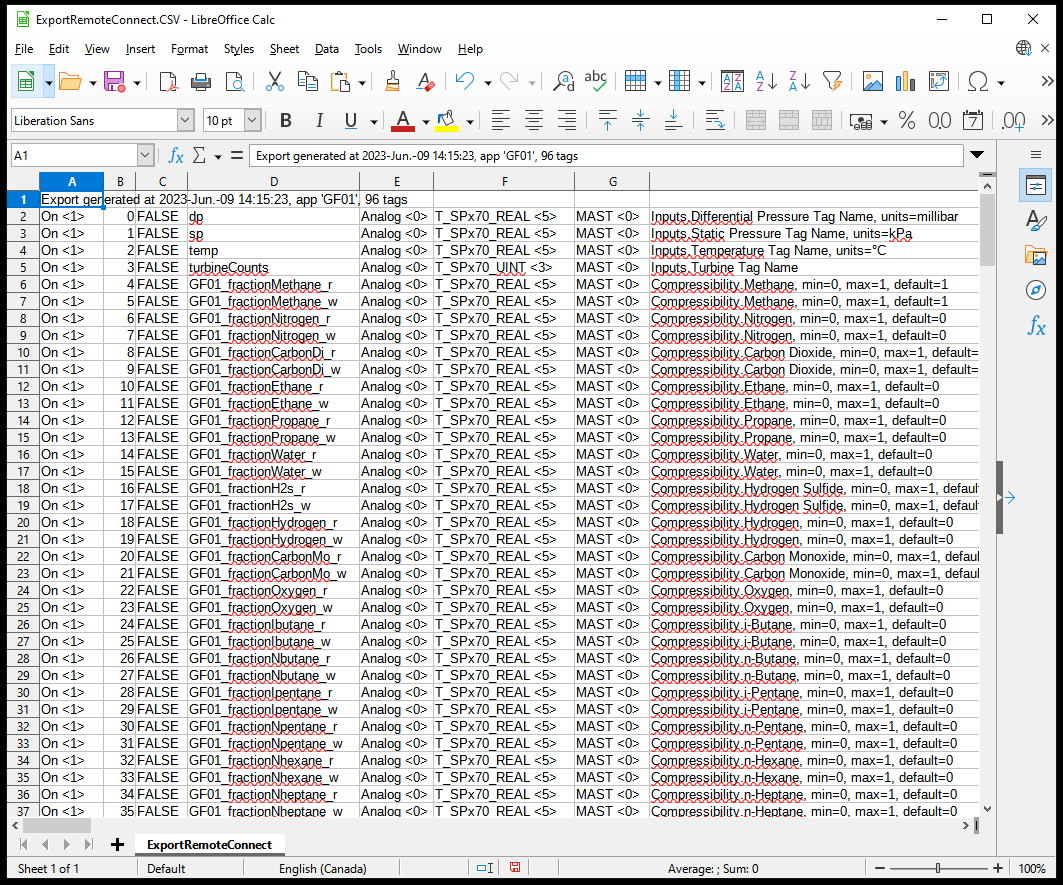1063x885 pixels.
Task: Toggle center horizontal alignment
Action: (534, 121)
